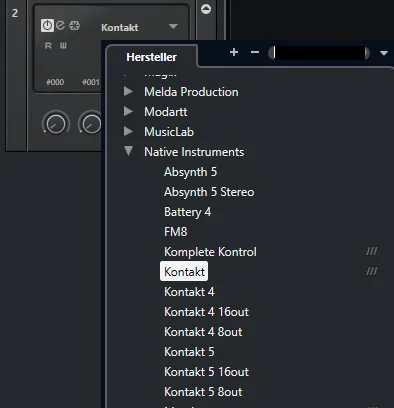This screenshot has width=394, height=408.
Task: Adjust the first quick control knob
Action: tap(56, 123)
